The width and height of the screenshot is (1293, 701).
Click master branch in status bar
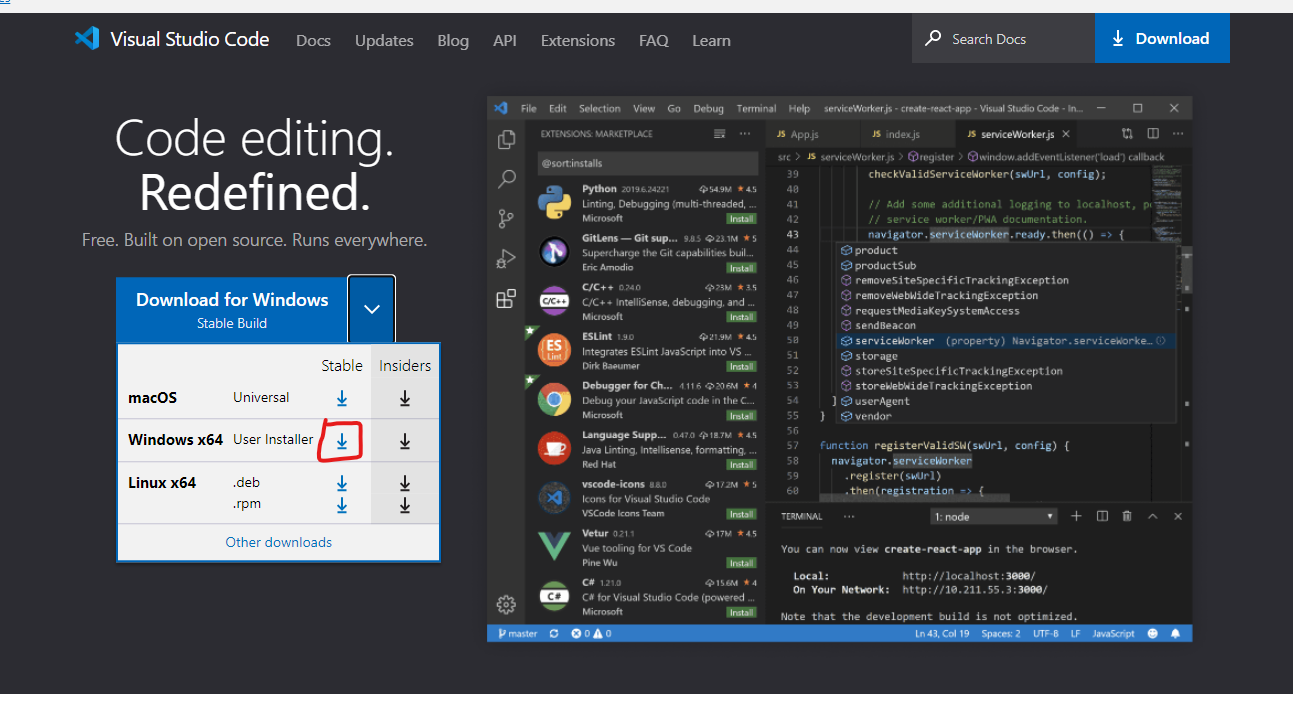coord(516,634)
